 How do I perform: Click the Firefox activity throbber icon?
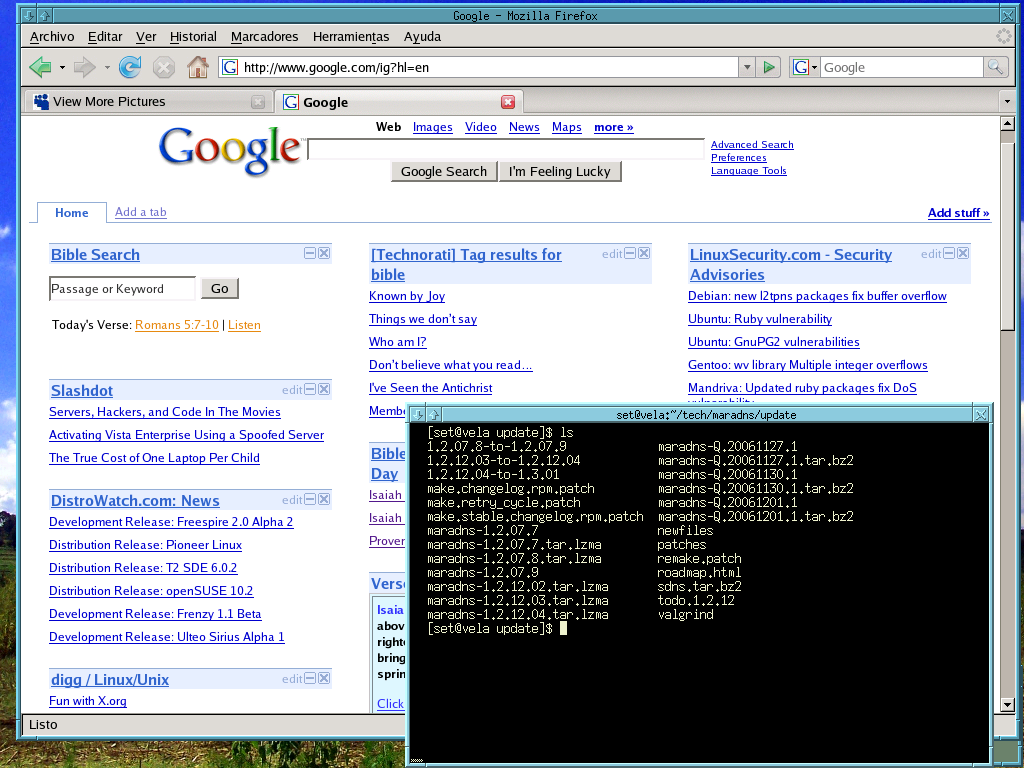point(1004,37)
